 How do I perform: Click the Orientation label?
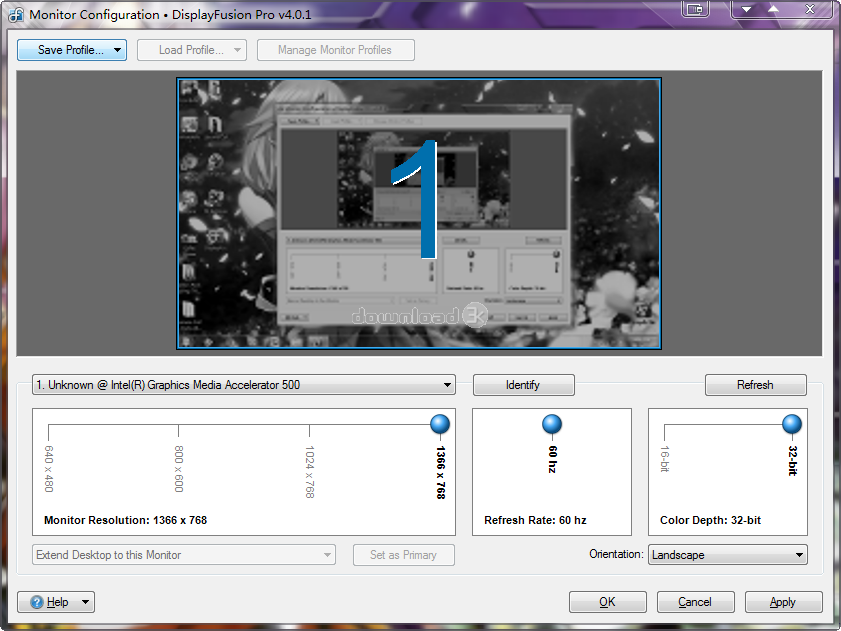(x=616, y=554)
